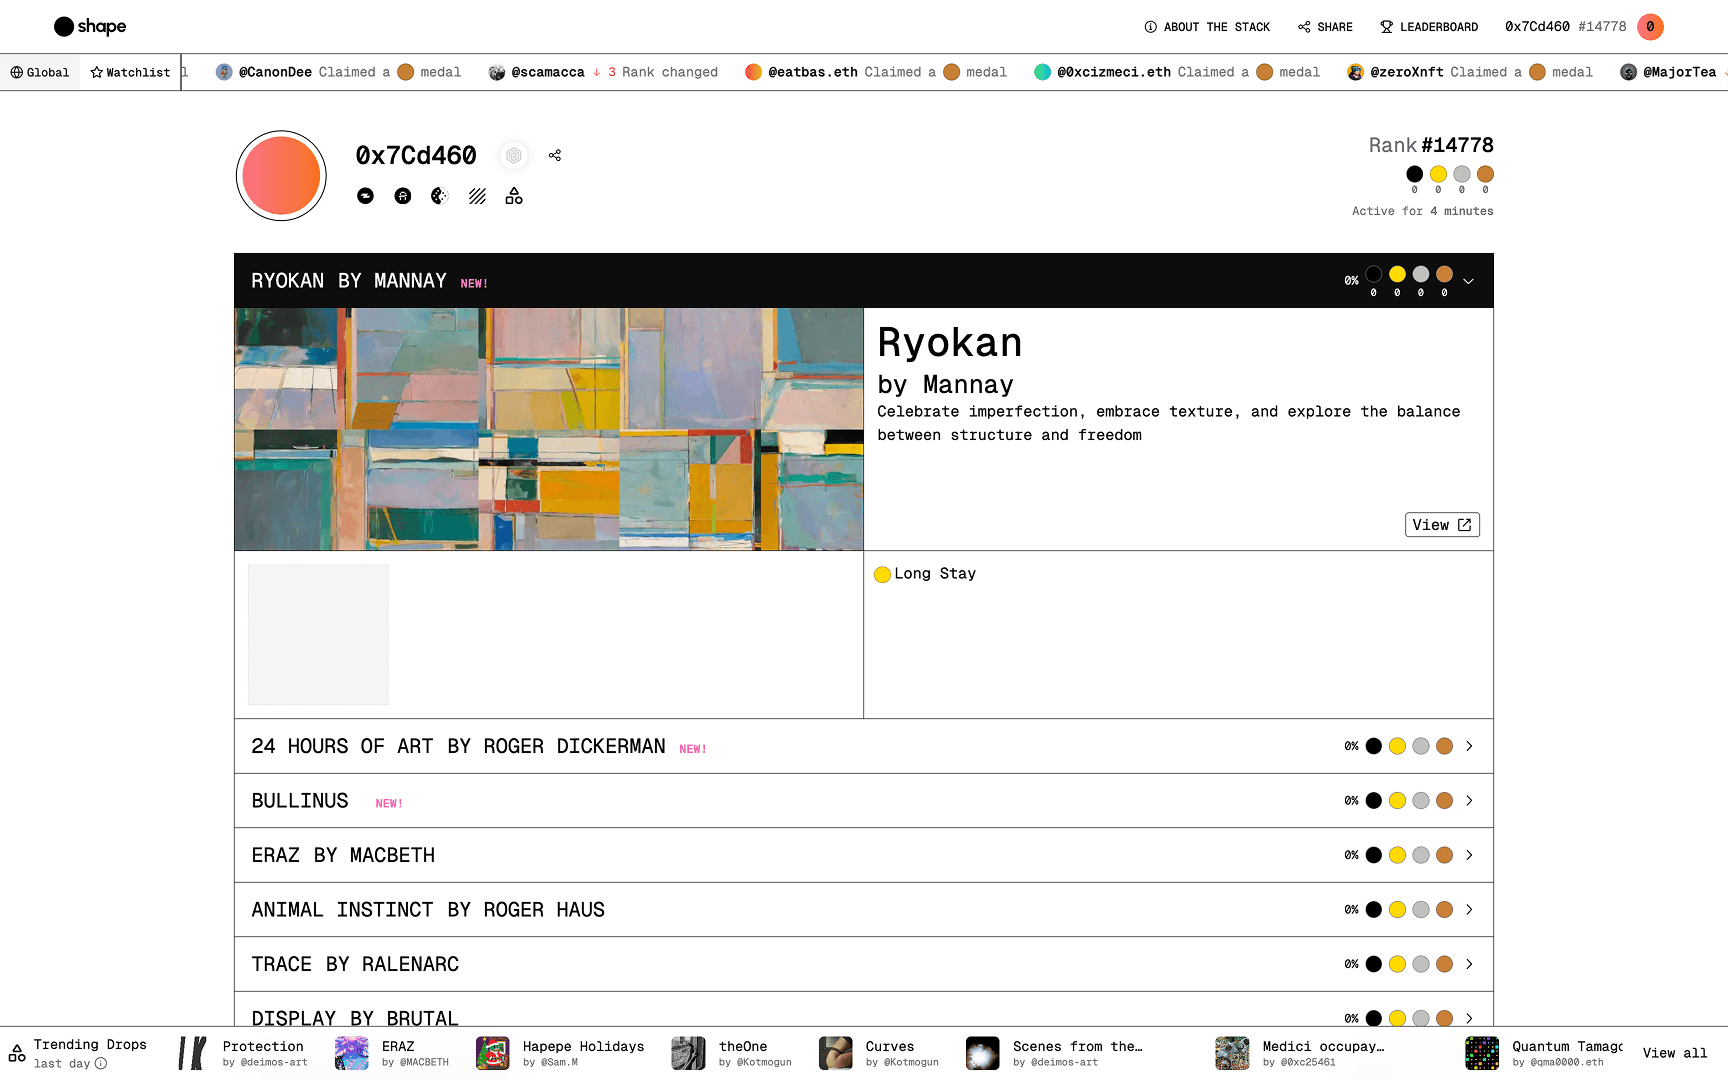Click 'by @Kotmogun' under Curves
This screenshot has height=1080, width=1728.
[902, 1063]
